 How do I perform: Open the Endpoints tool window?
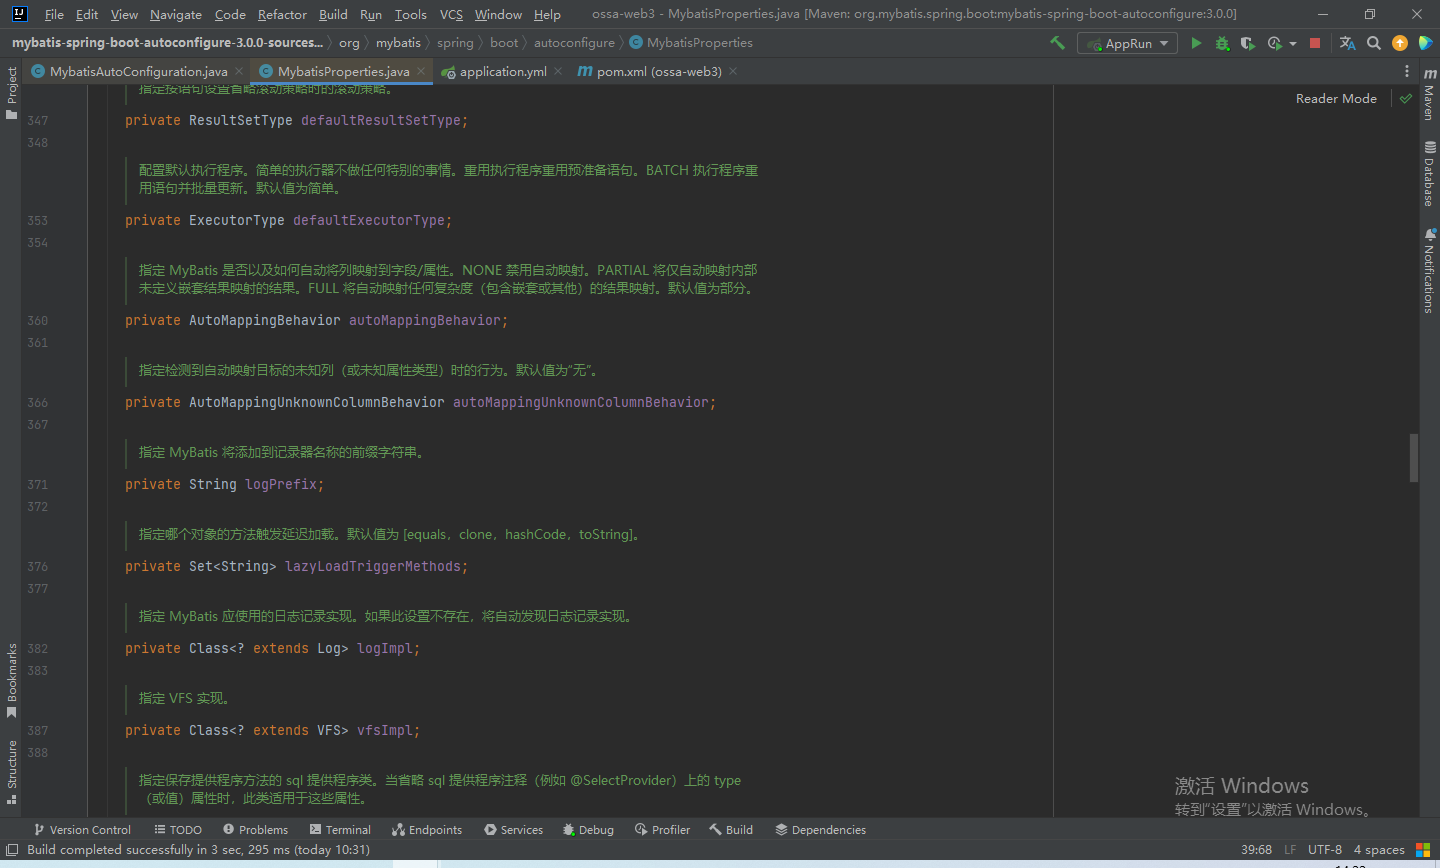[427, 830]
